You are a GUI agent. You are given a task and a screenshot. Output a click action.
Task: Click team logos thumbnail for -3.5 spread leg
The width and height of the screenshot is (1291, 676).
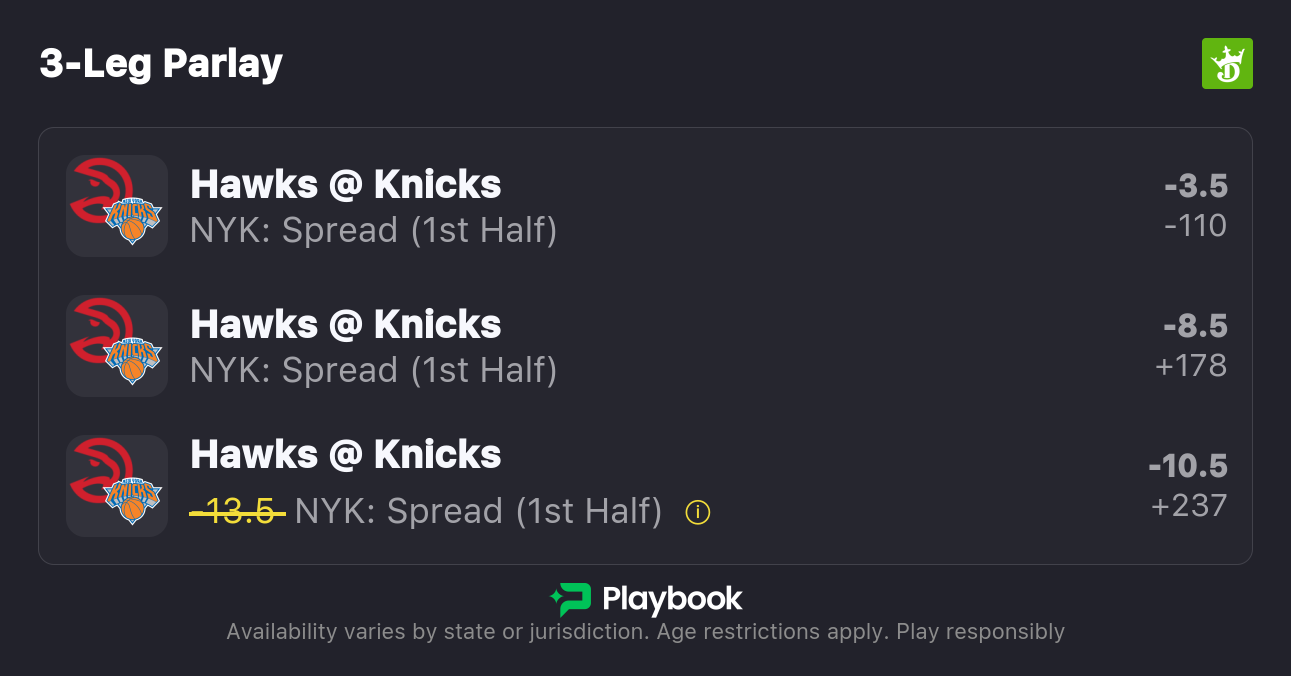[x=116, y=206]
